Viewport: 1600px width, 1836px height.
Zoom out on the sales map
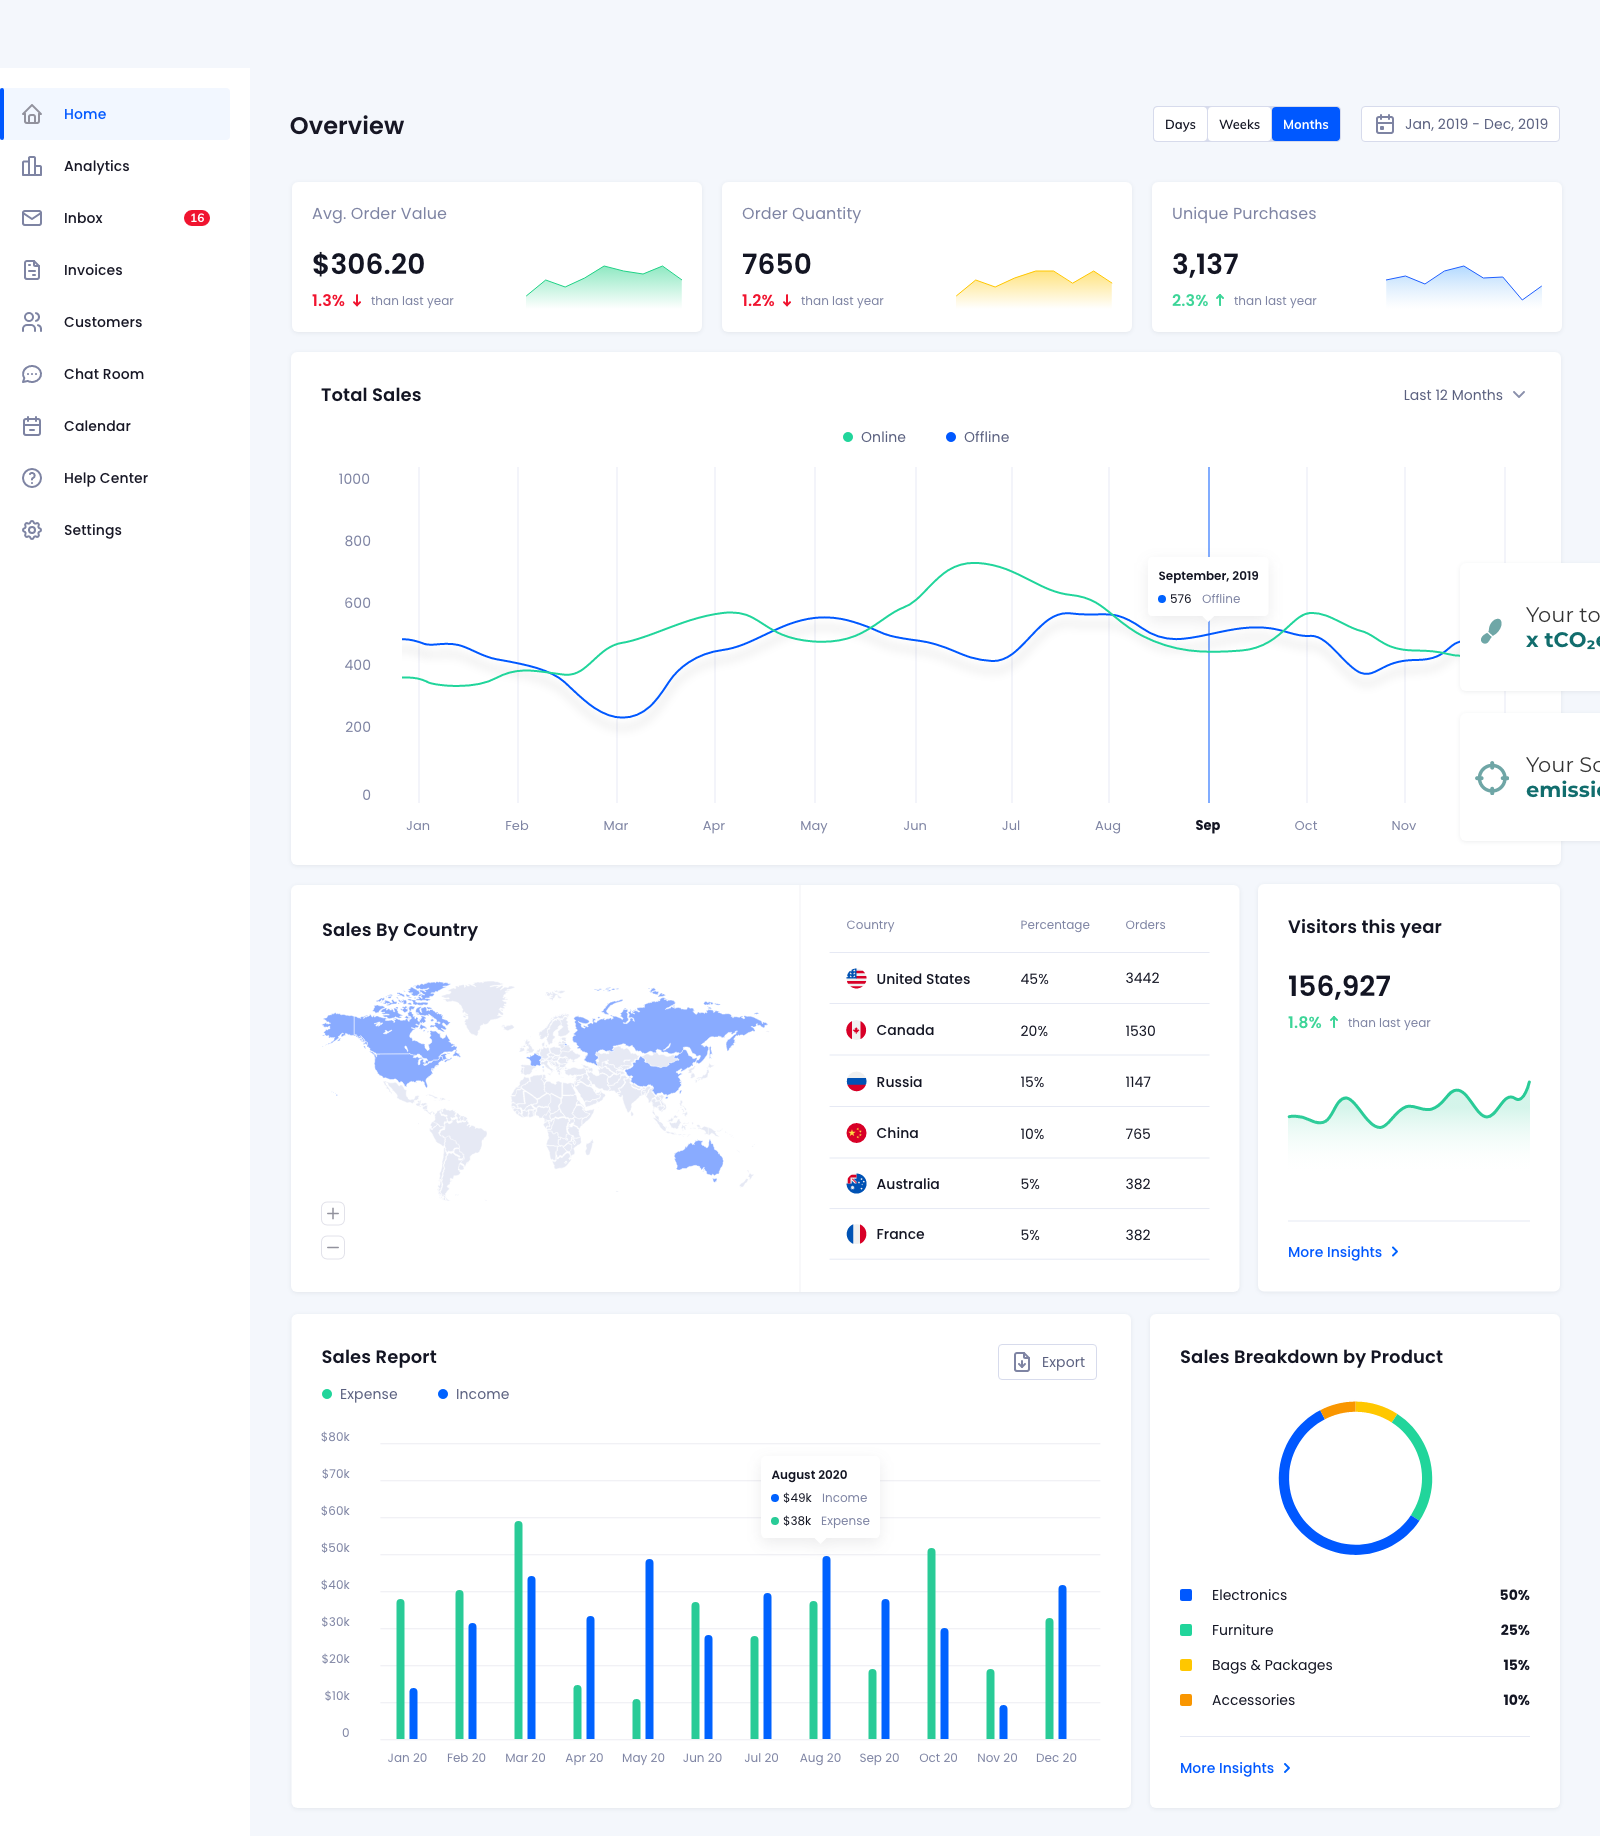coord(333,1248)
